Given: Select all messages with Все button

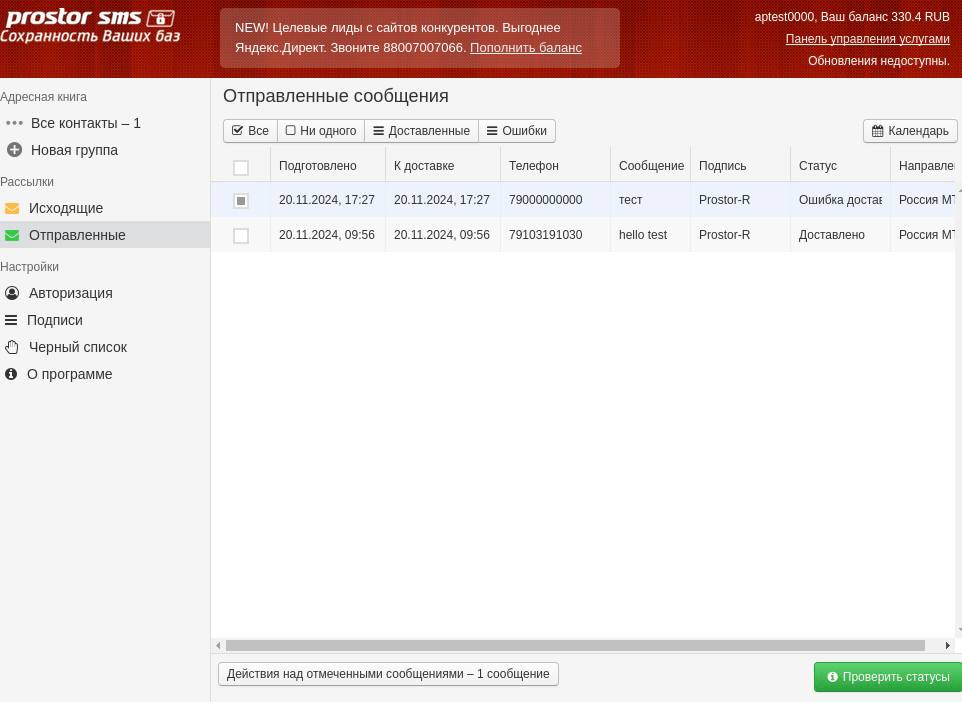Looking at the screenshot, I should coord(250,131).
